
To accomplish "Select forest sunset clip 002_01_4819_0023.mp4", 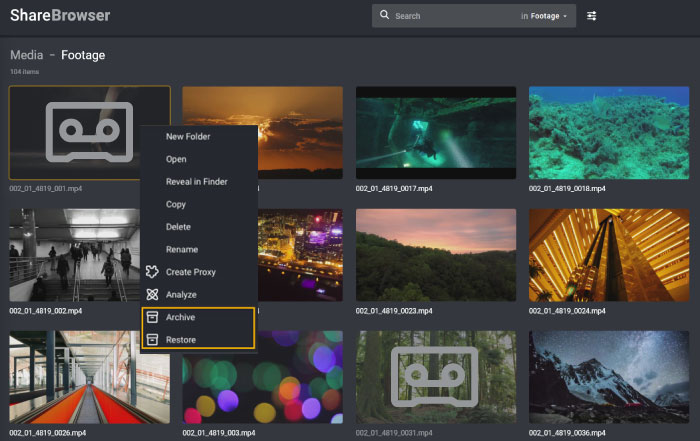I will coord(436,255).
